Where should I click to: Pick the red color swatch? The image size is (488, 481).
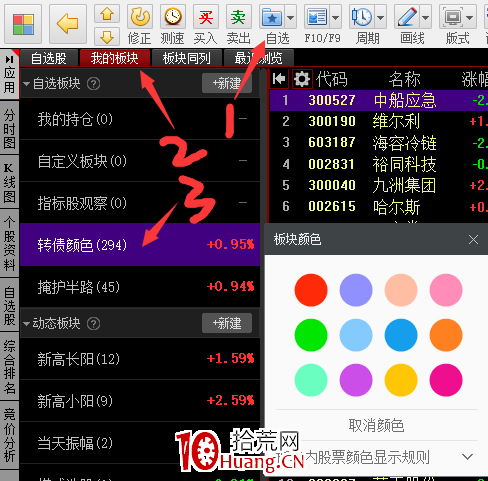(x=311, y=290)
